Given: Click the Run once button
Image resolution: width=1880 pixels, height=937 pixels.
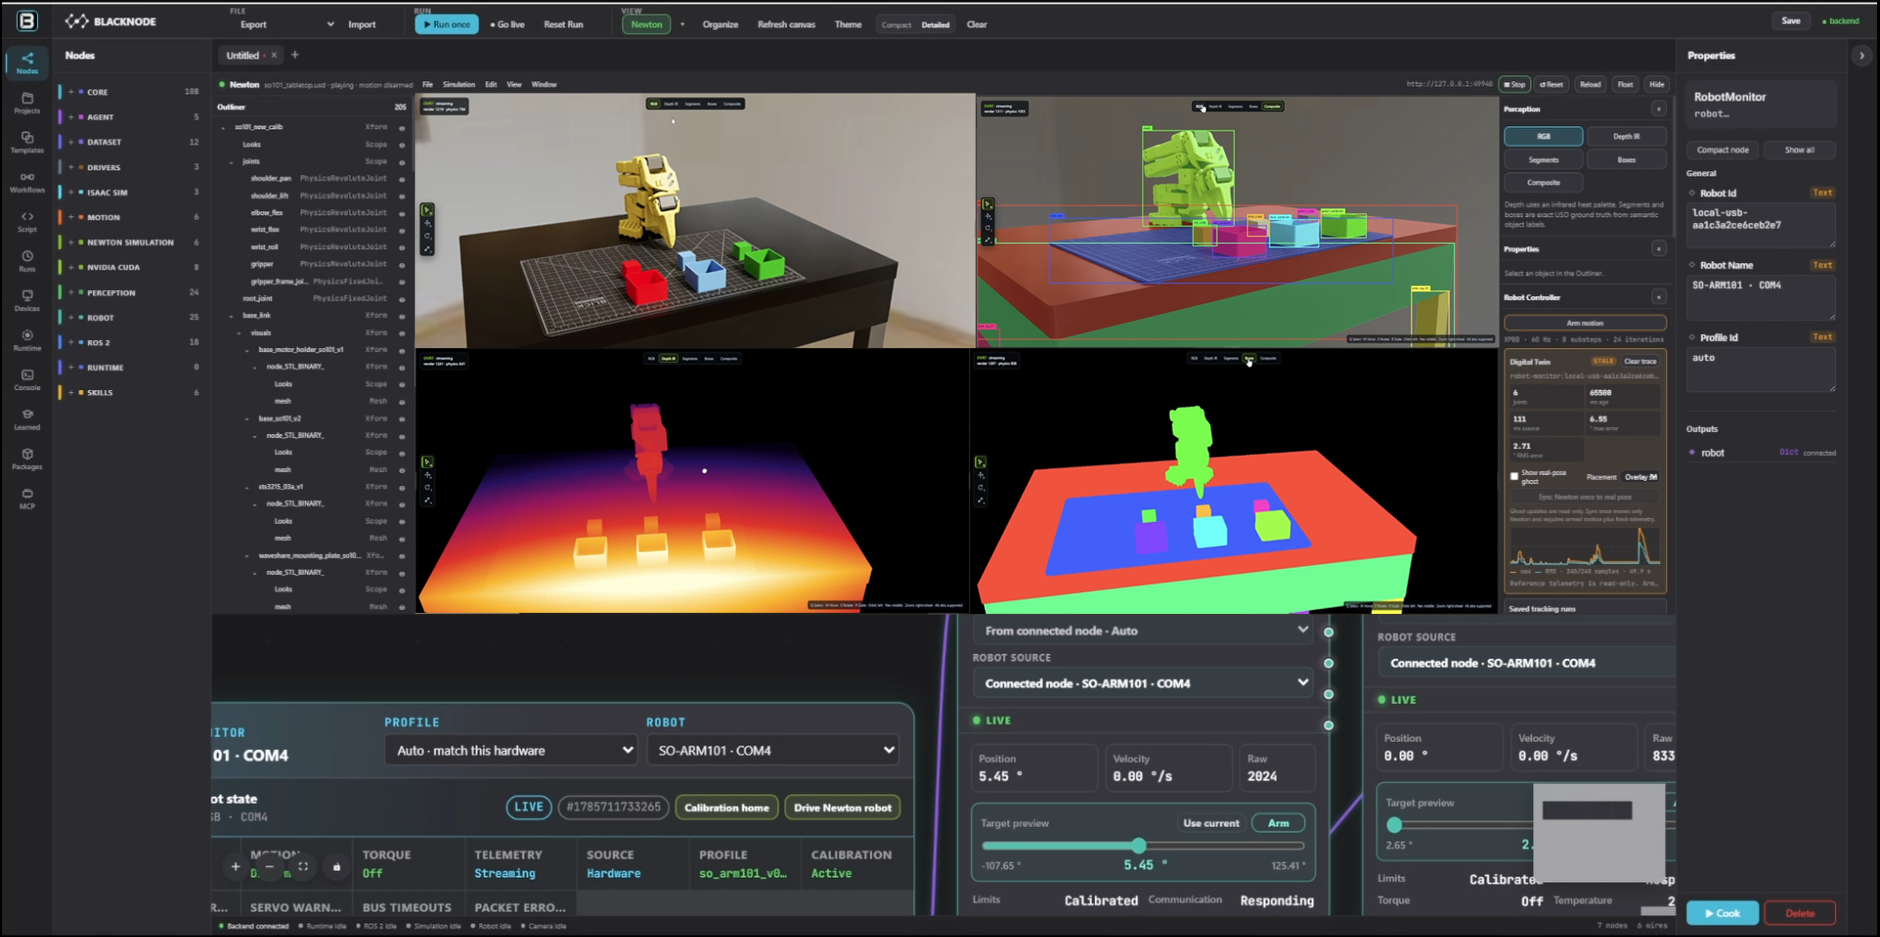Looking at the screenshot, I should [447, 24].
